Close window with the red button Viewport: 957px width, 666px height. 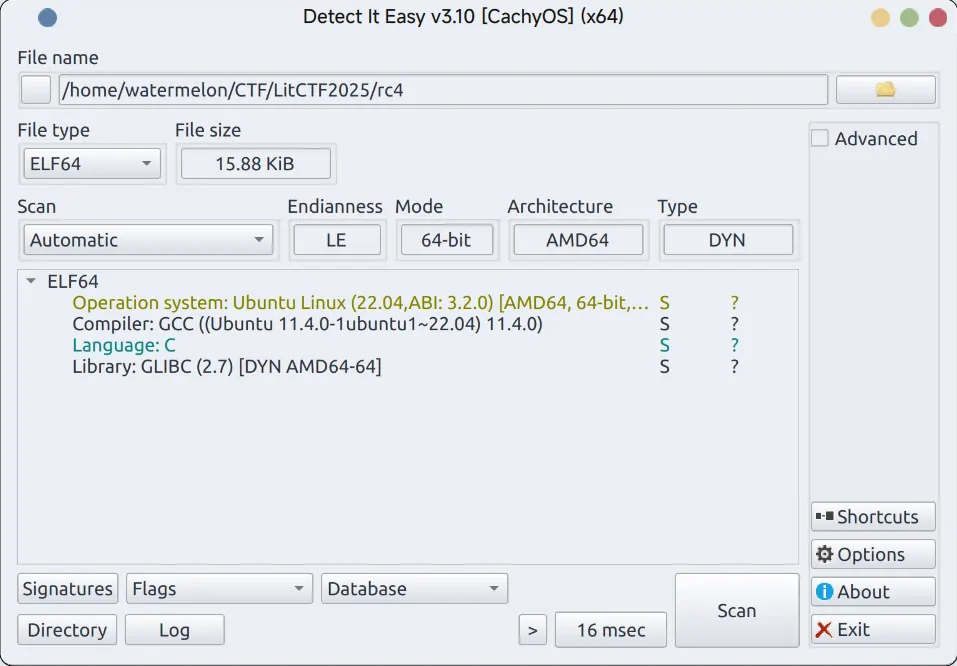938,18
